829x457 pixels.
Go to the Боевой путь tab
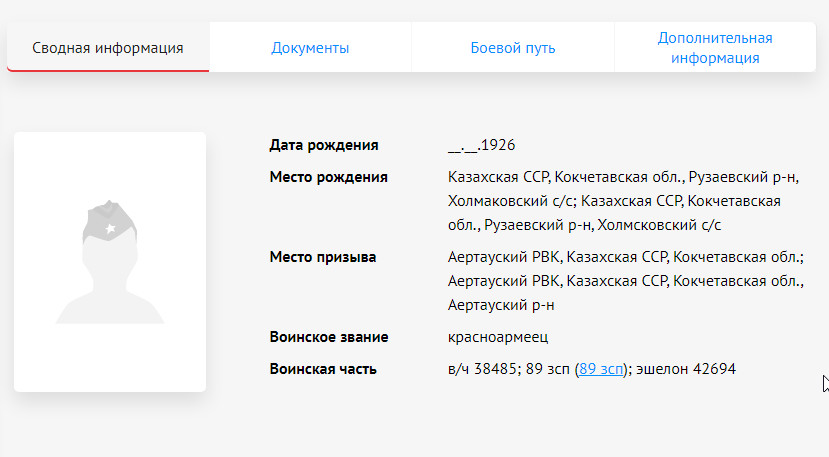tap(513, 48)
